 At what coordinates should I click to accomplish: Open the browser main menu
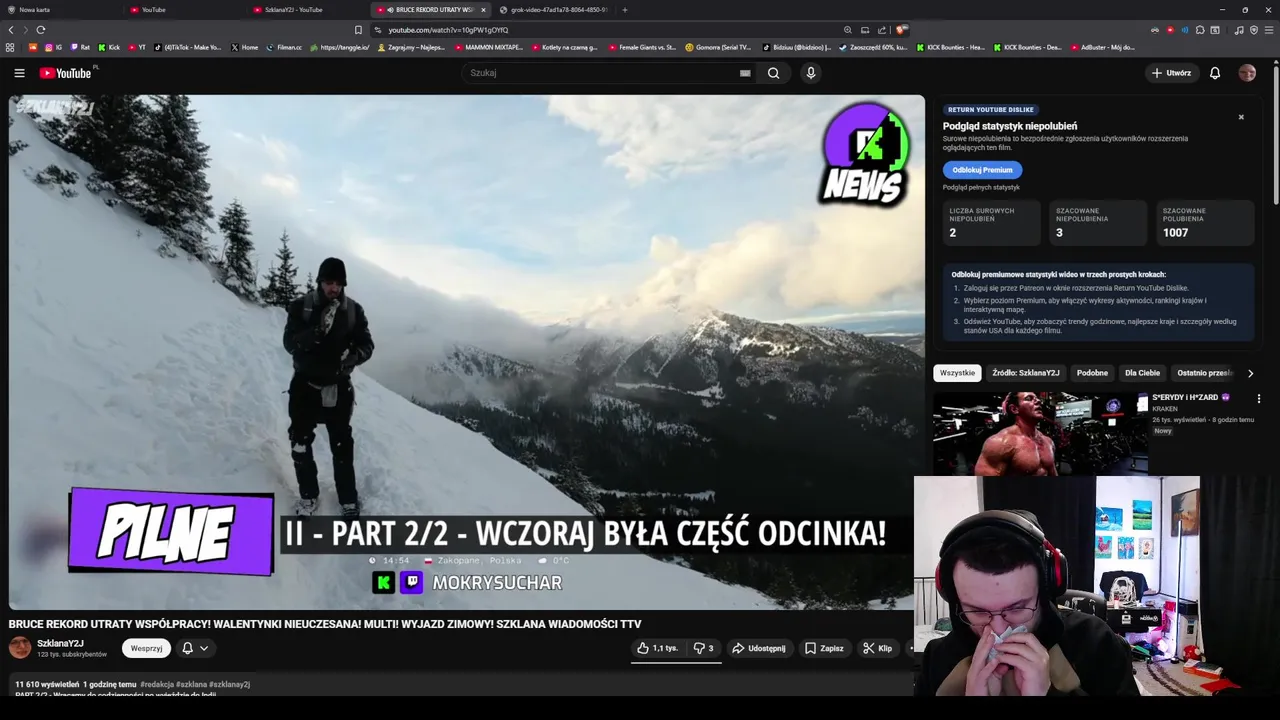point(1268,30)
